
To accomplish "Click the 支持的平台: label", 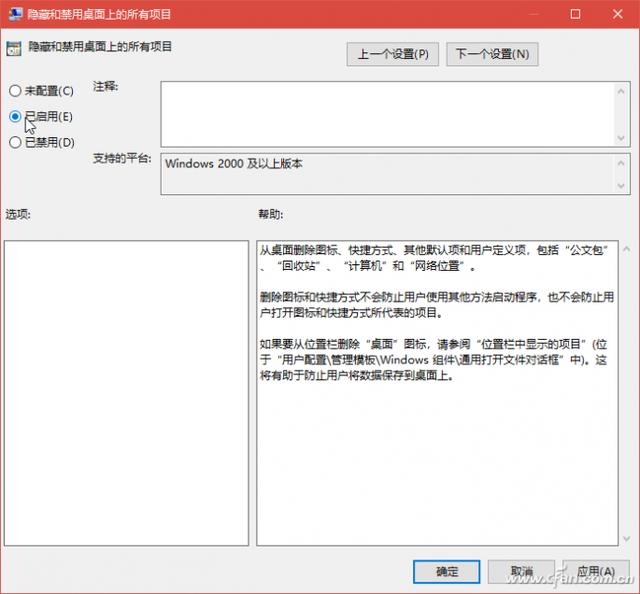I will pos(122,158).
